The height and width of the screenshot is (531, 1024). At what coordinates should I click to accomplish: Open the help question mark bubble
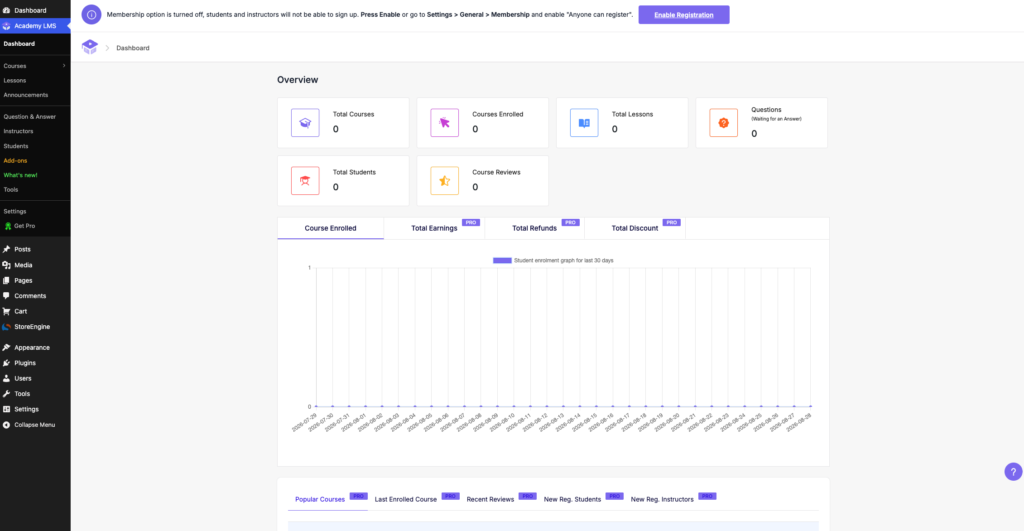pos(1013,472)
